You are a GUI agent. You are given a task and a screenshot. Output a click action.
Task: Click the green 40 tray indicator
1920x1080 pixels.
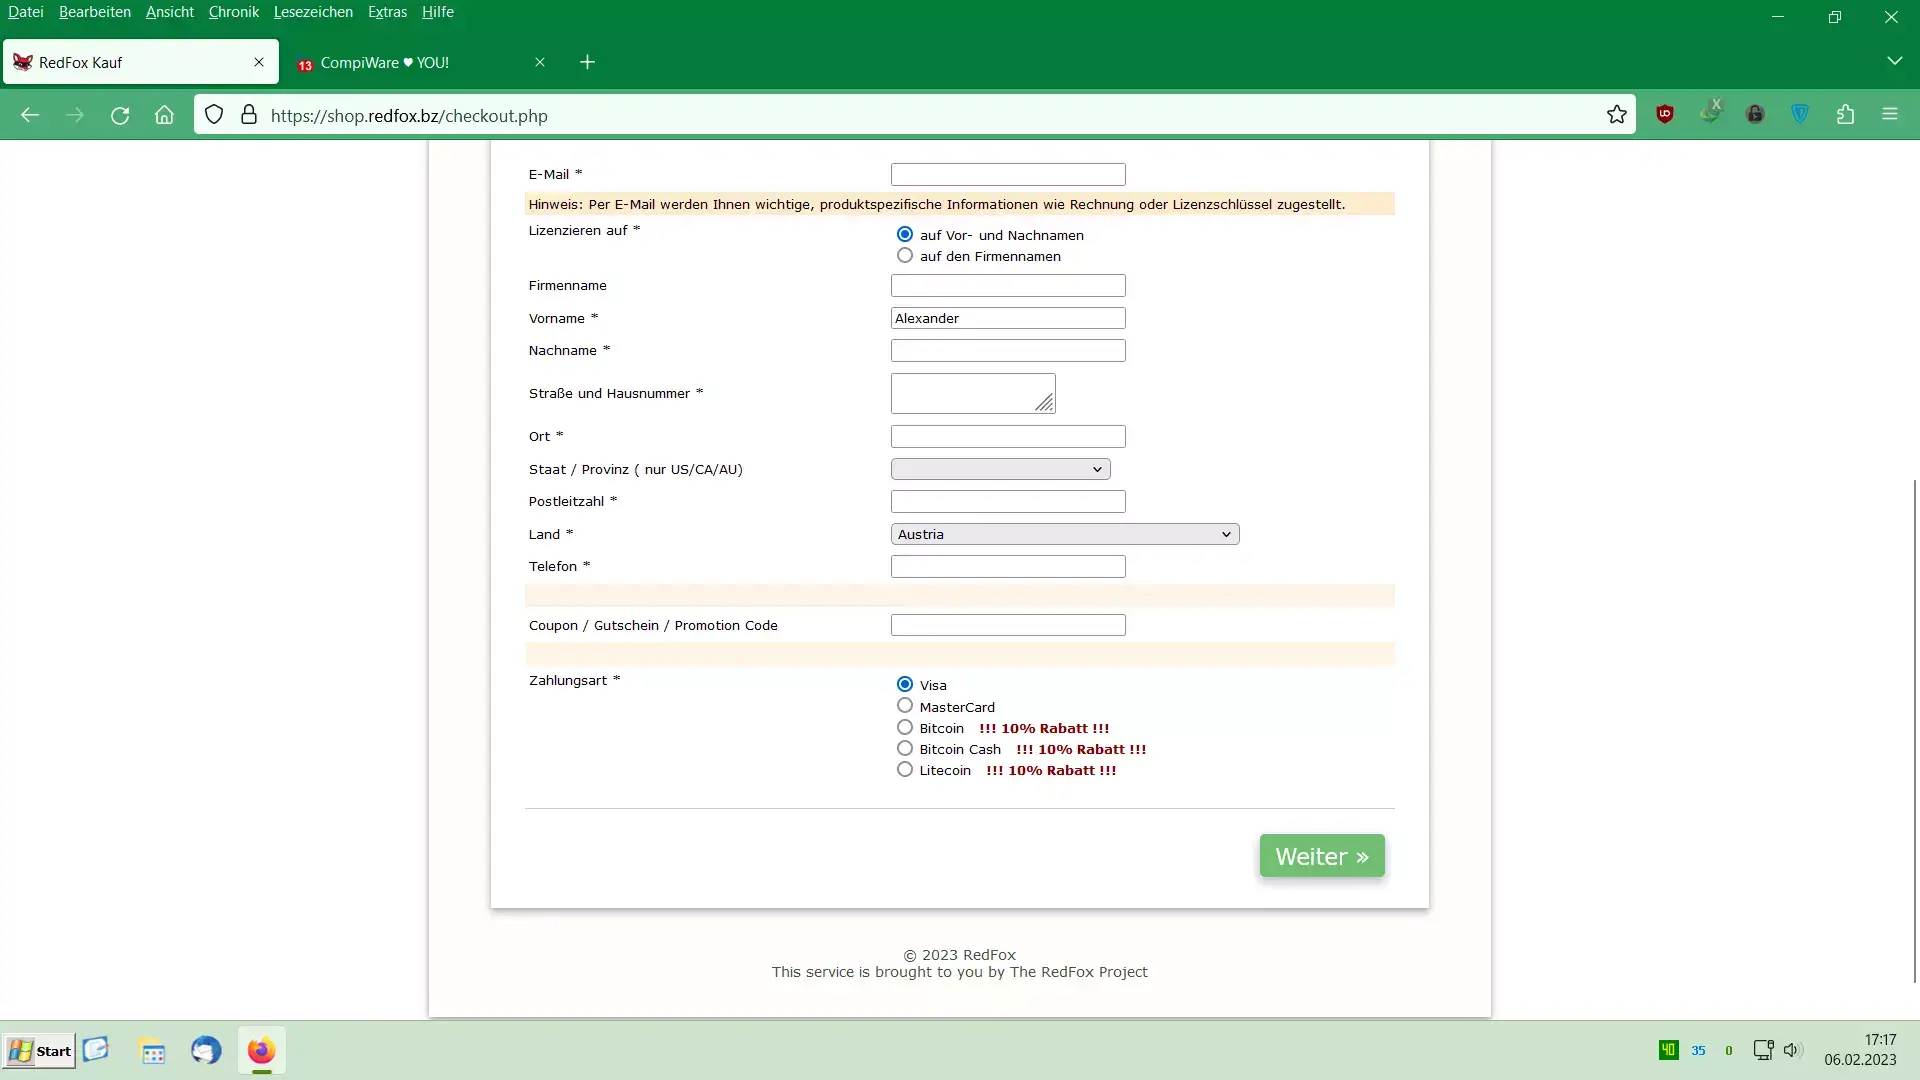(1668, 1050)
